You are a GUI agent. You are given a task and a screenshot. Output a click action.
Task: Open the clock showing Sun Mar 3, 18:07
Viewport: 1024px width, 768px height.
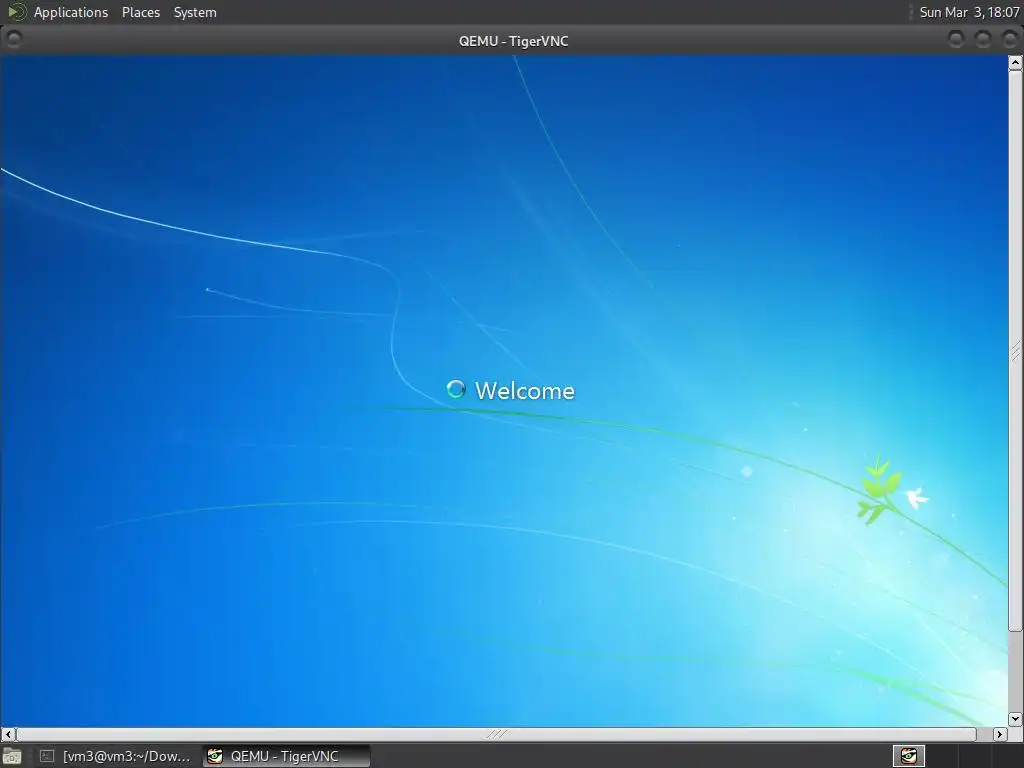pyautogui.click(x=969, y=12)
